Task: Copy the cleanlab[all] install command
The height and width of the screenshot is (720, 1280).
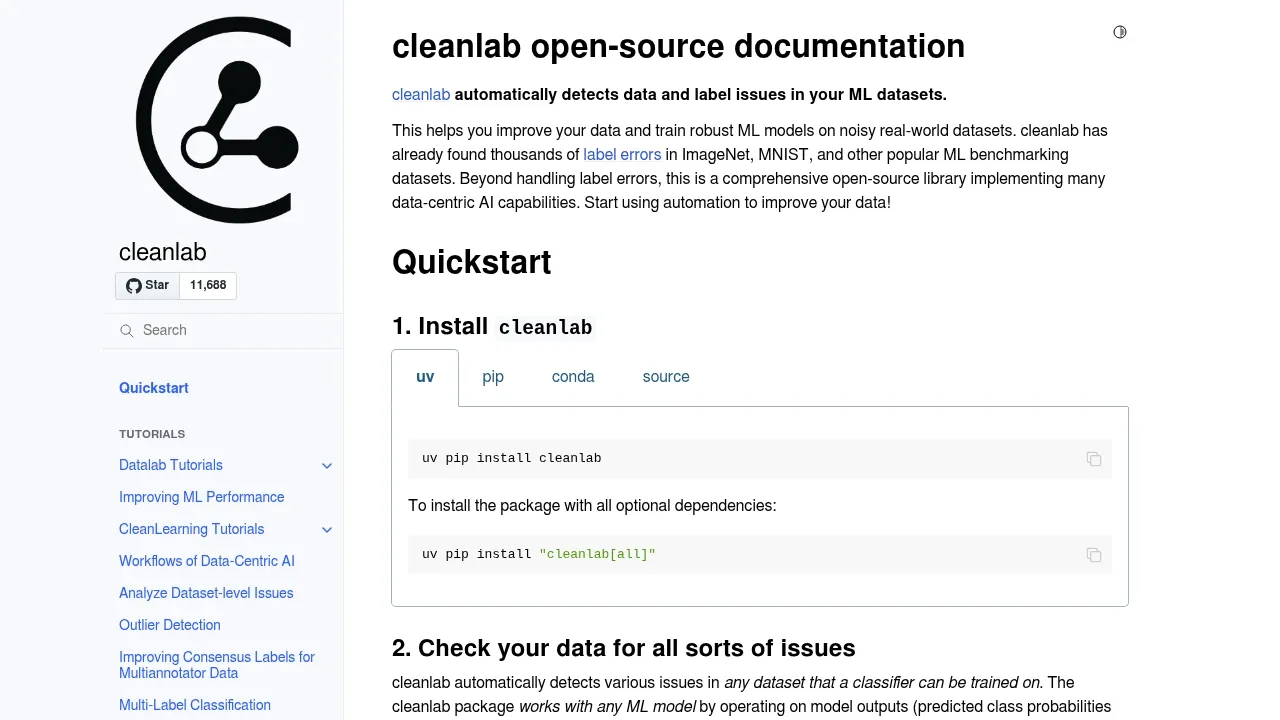Action: [1094, 555]
